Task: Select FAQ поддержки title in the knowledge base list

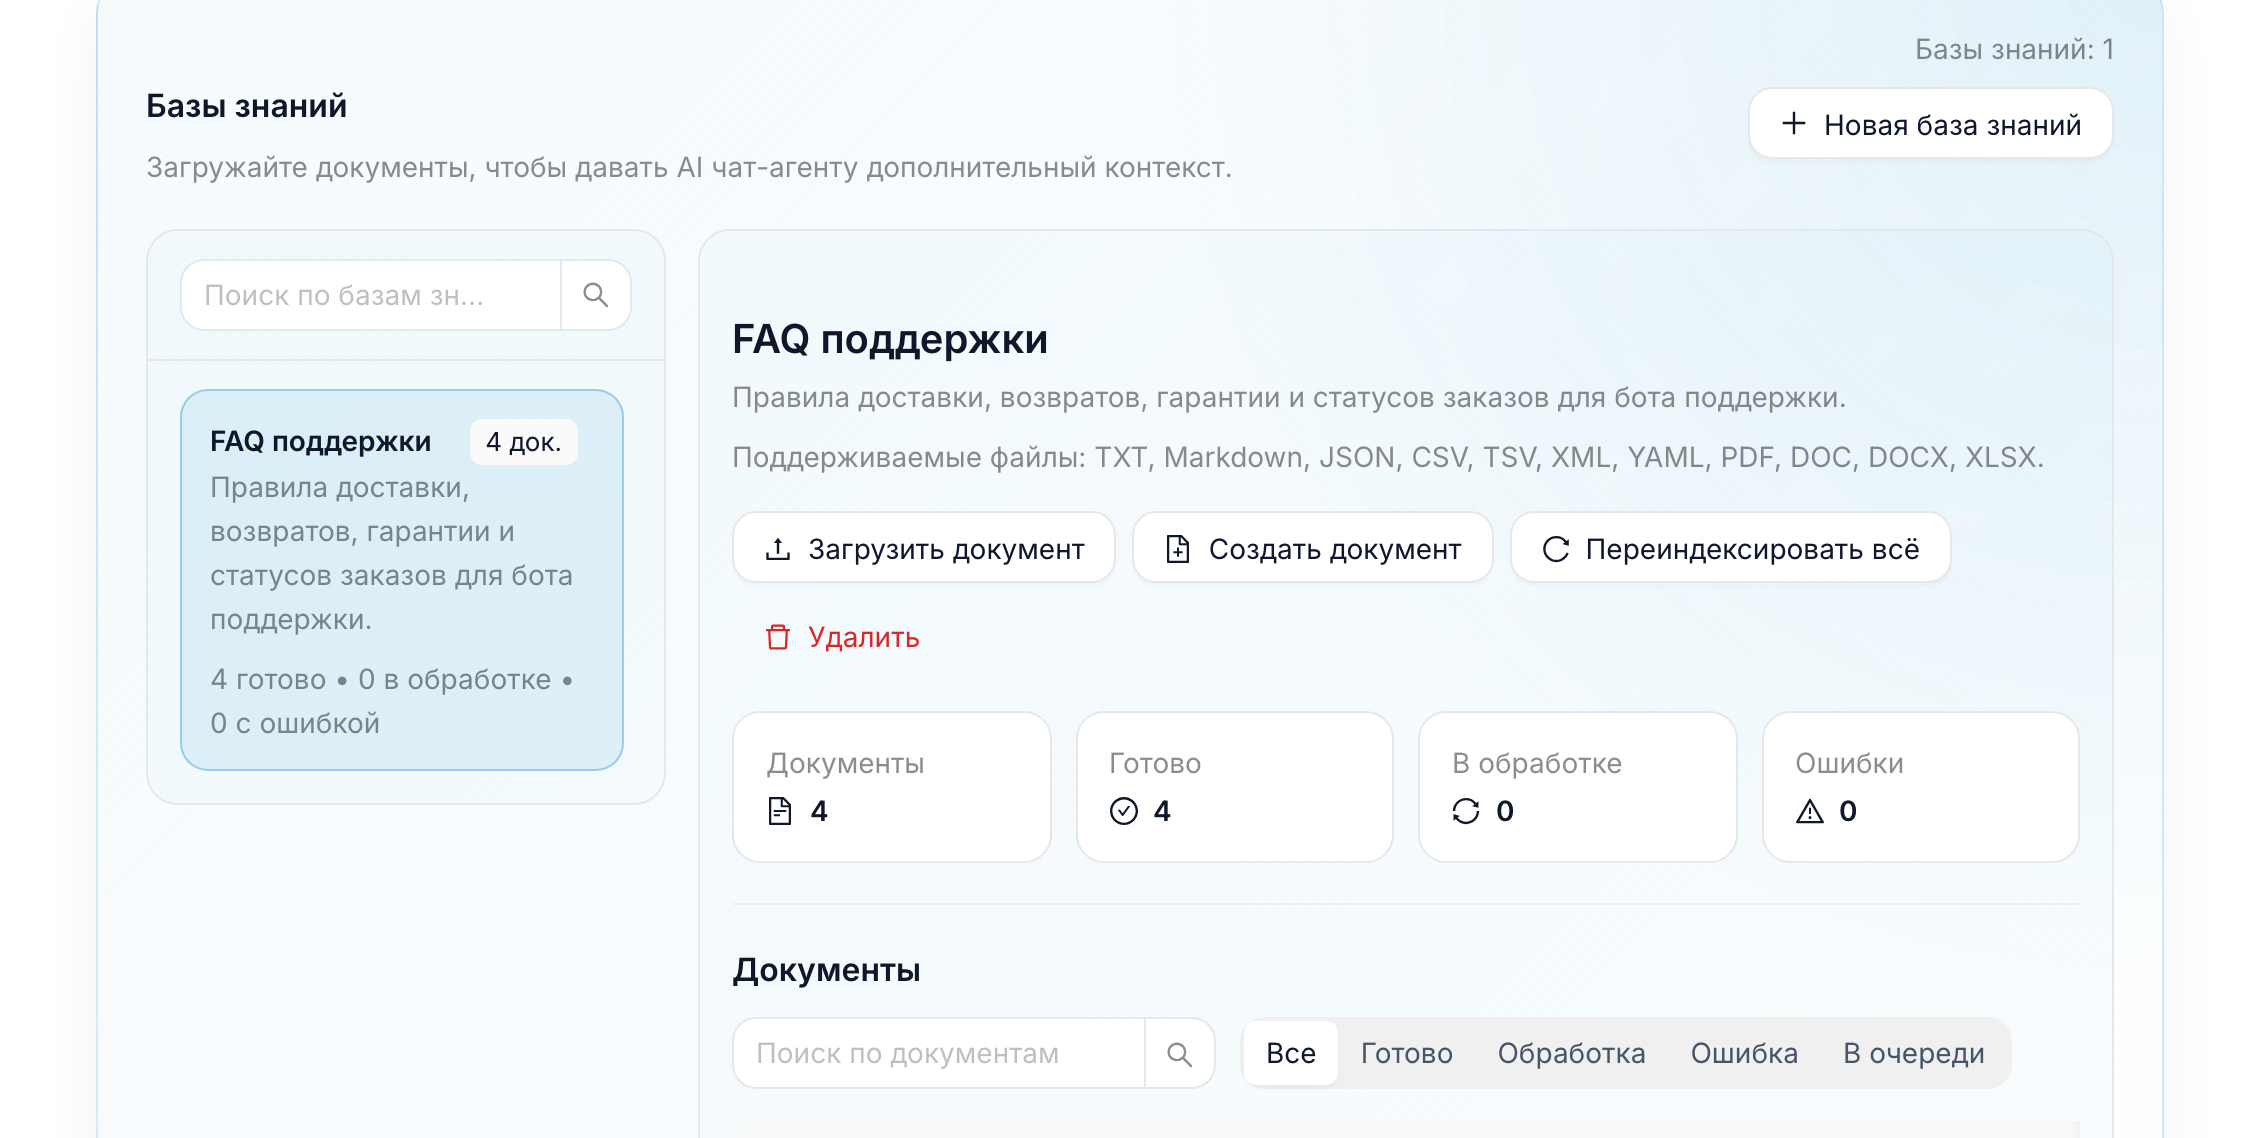Action: (x=321, y=441)
